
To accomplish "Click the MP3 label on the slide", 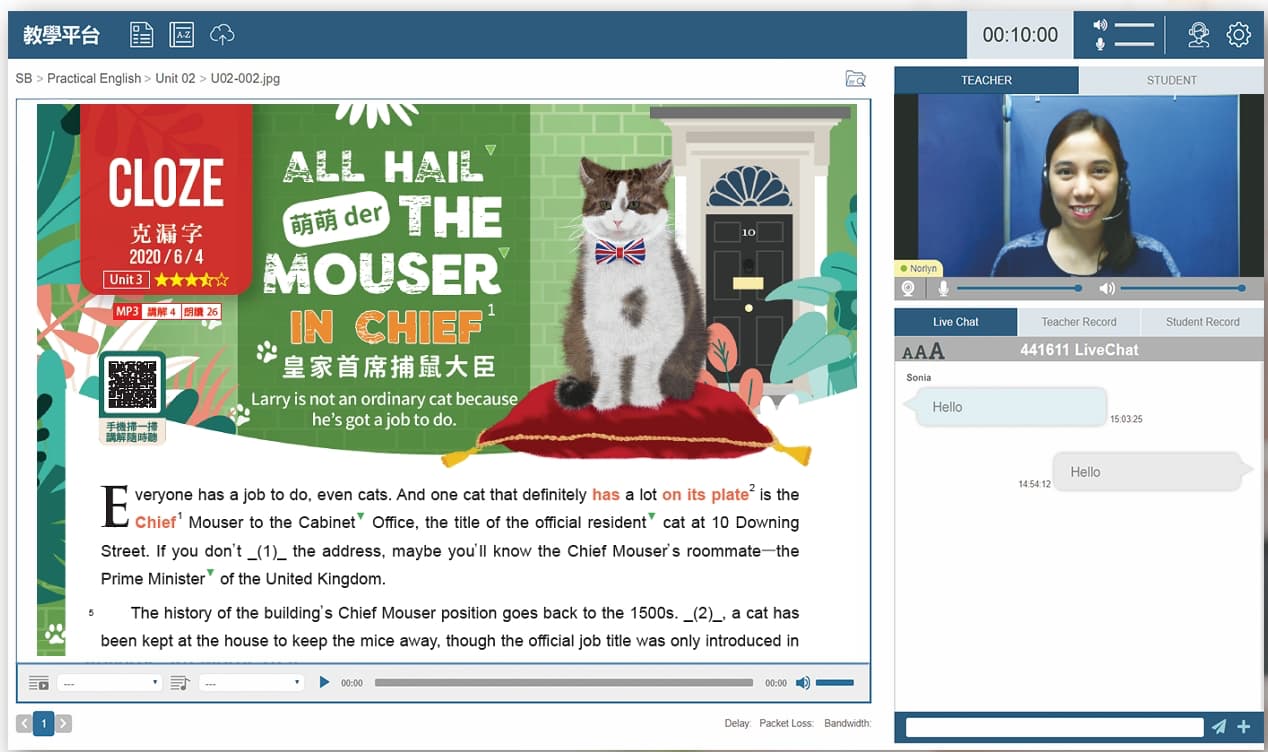I will pyautogui.click(x=127, y=312).
